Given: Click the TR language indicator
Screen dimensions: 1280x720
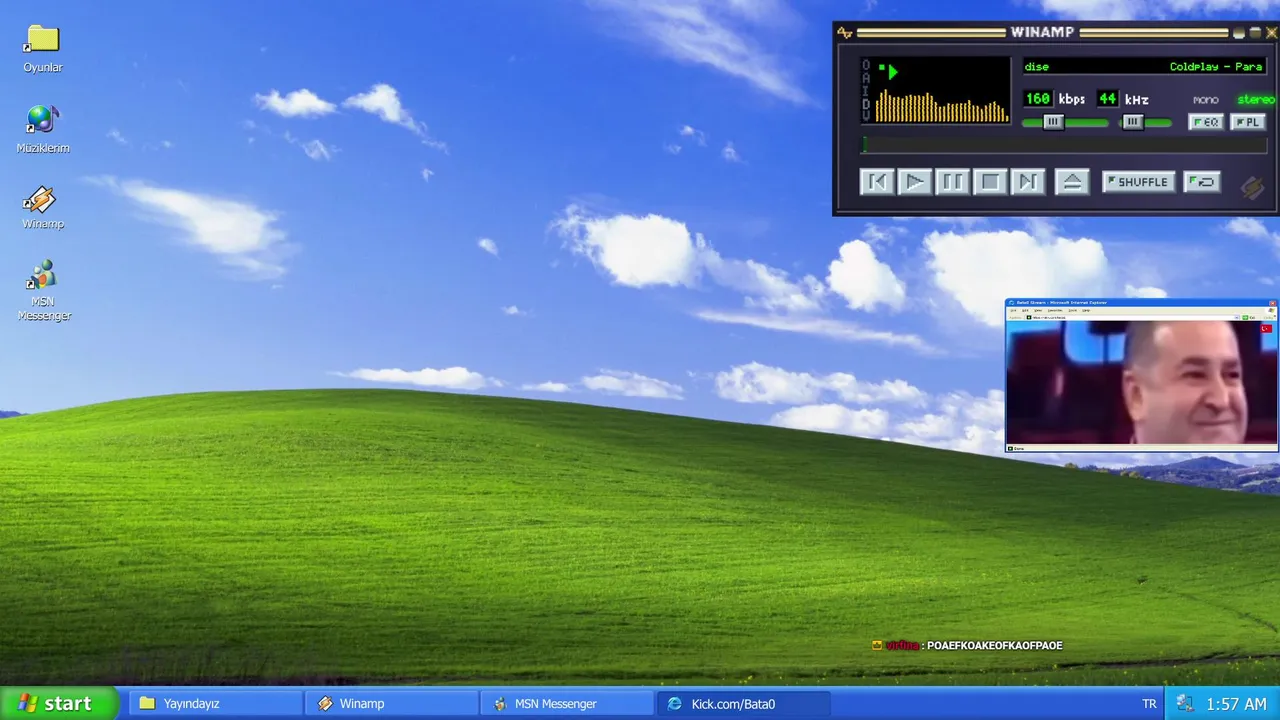Looking at the screenshot, I should 1149,704.
